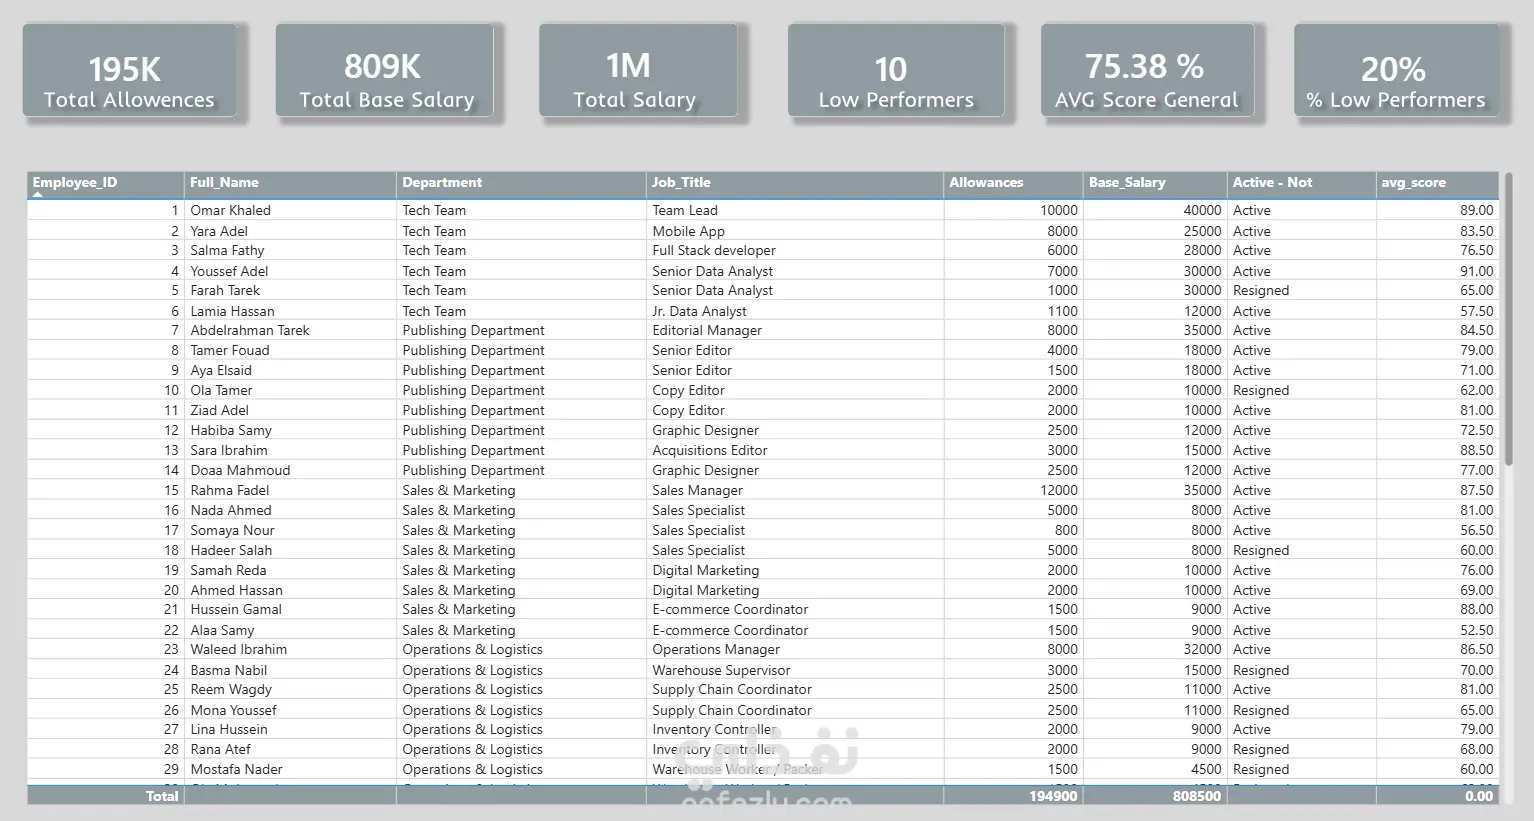The height and width of the screenshot is (821, 1534).
Task: Select Waleed Ibrahim Operations Manager row
Action: (763, 649)
